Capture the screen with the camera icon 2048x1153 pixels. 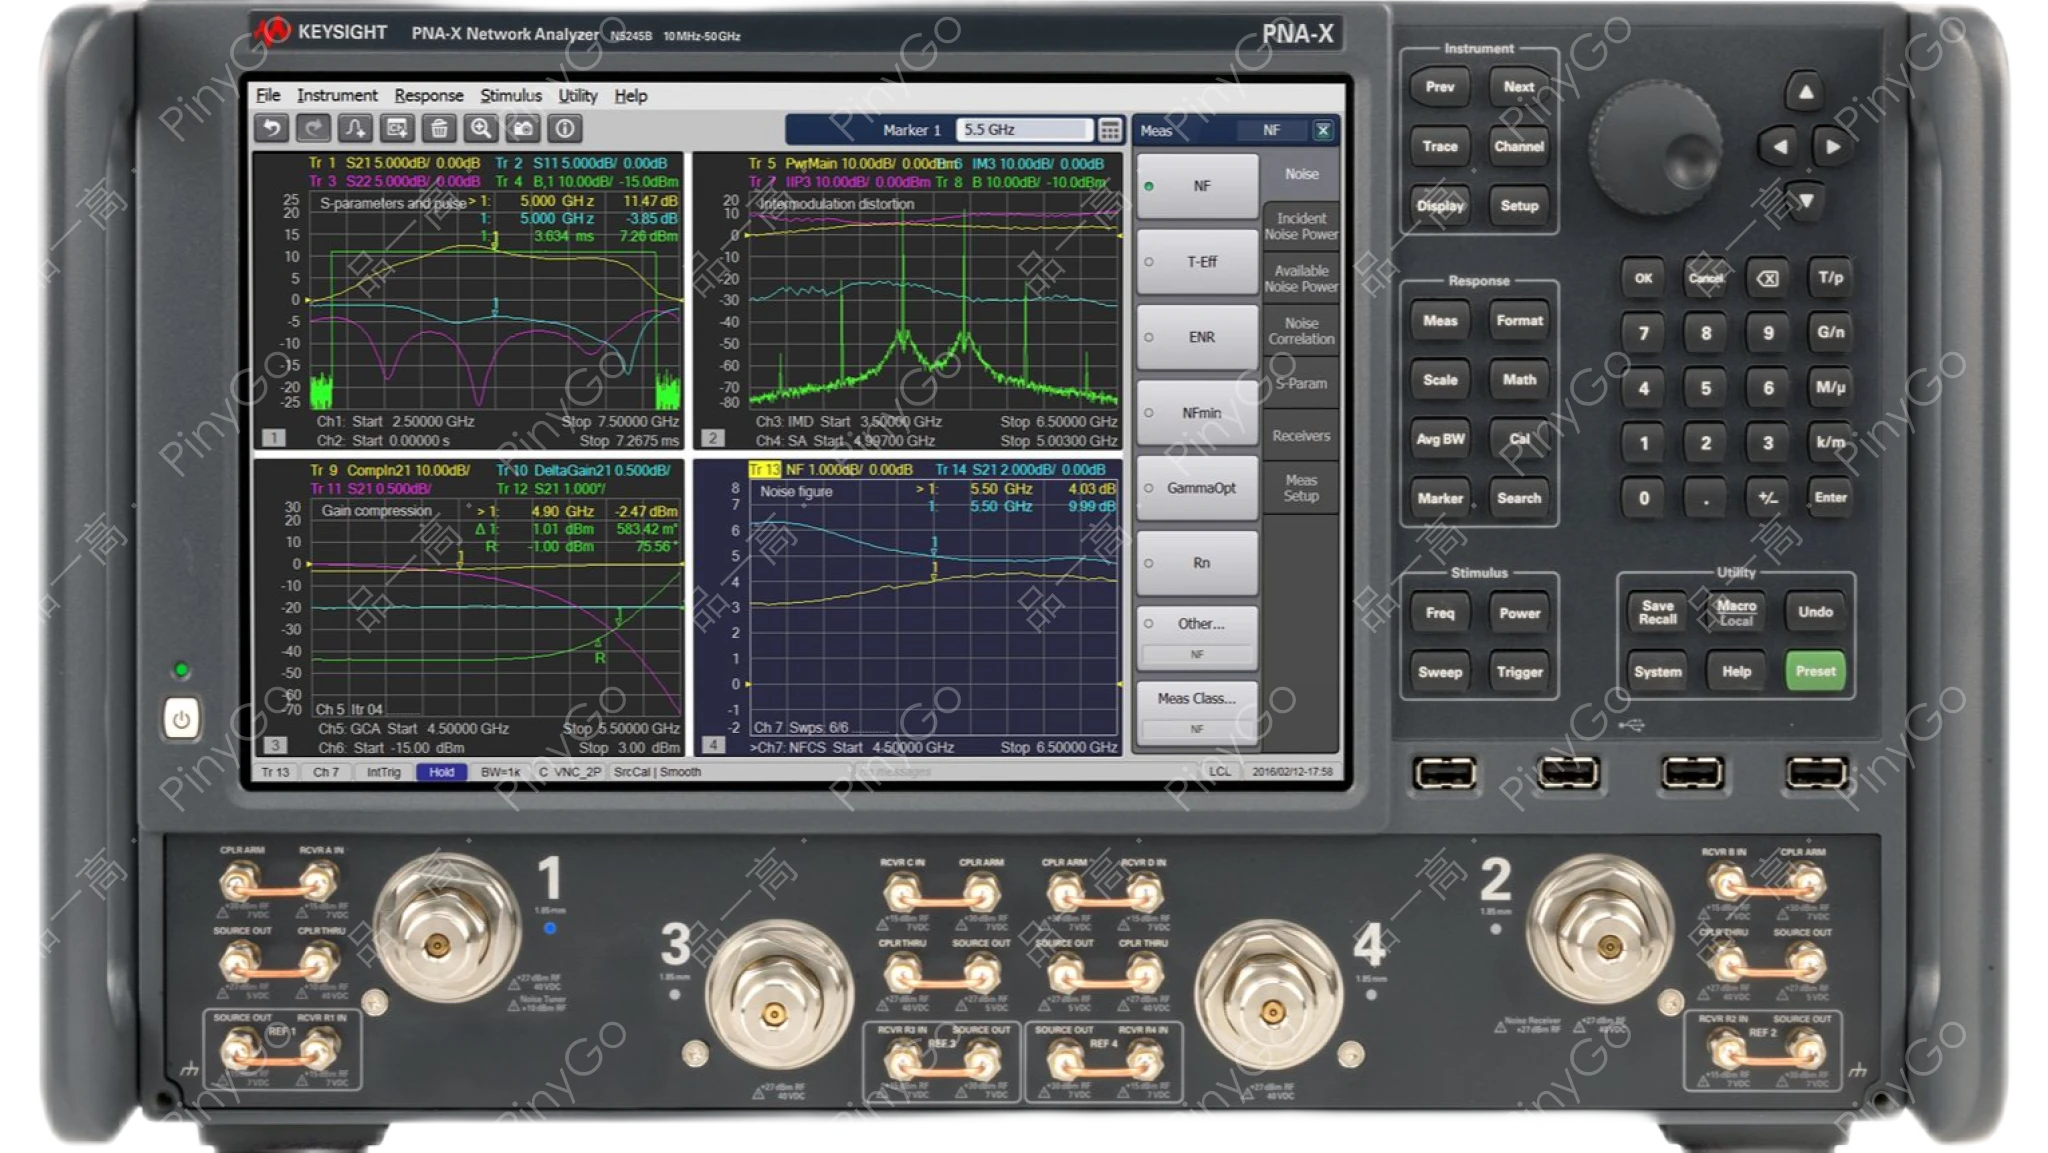(x=523, y=128)
